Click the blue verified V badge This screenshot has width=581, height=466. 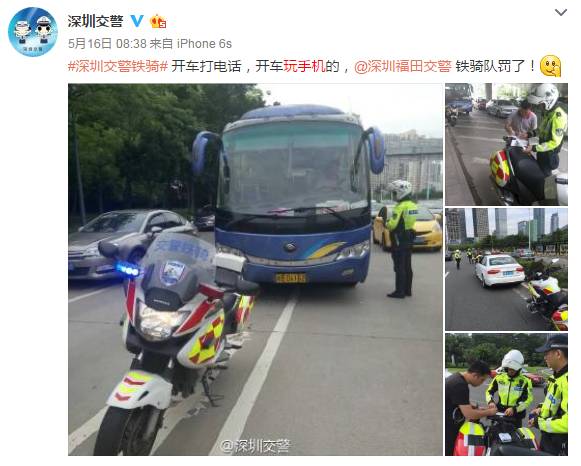pyautogui.click(x=137, y=21)
